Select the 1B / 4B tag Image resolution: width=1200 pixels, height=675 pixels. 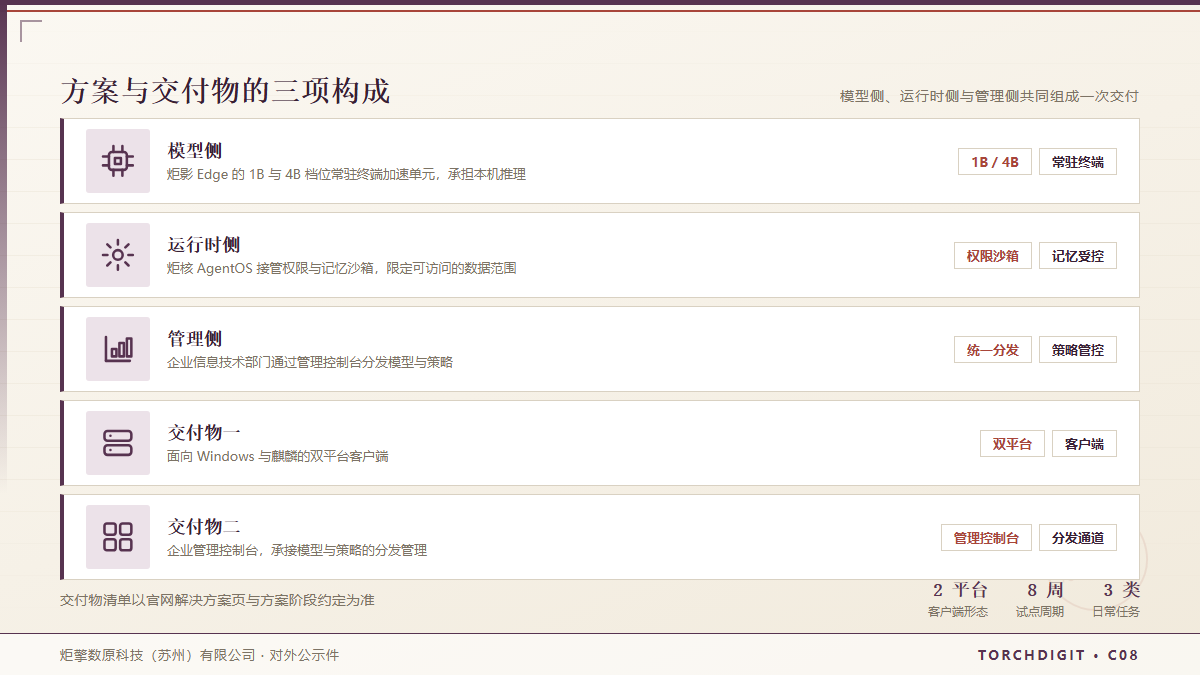tap(995, 162)
